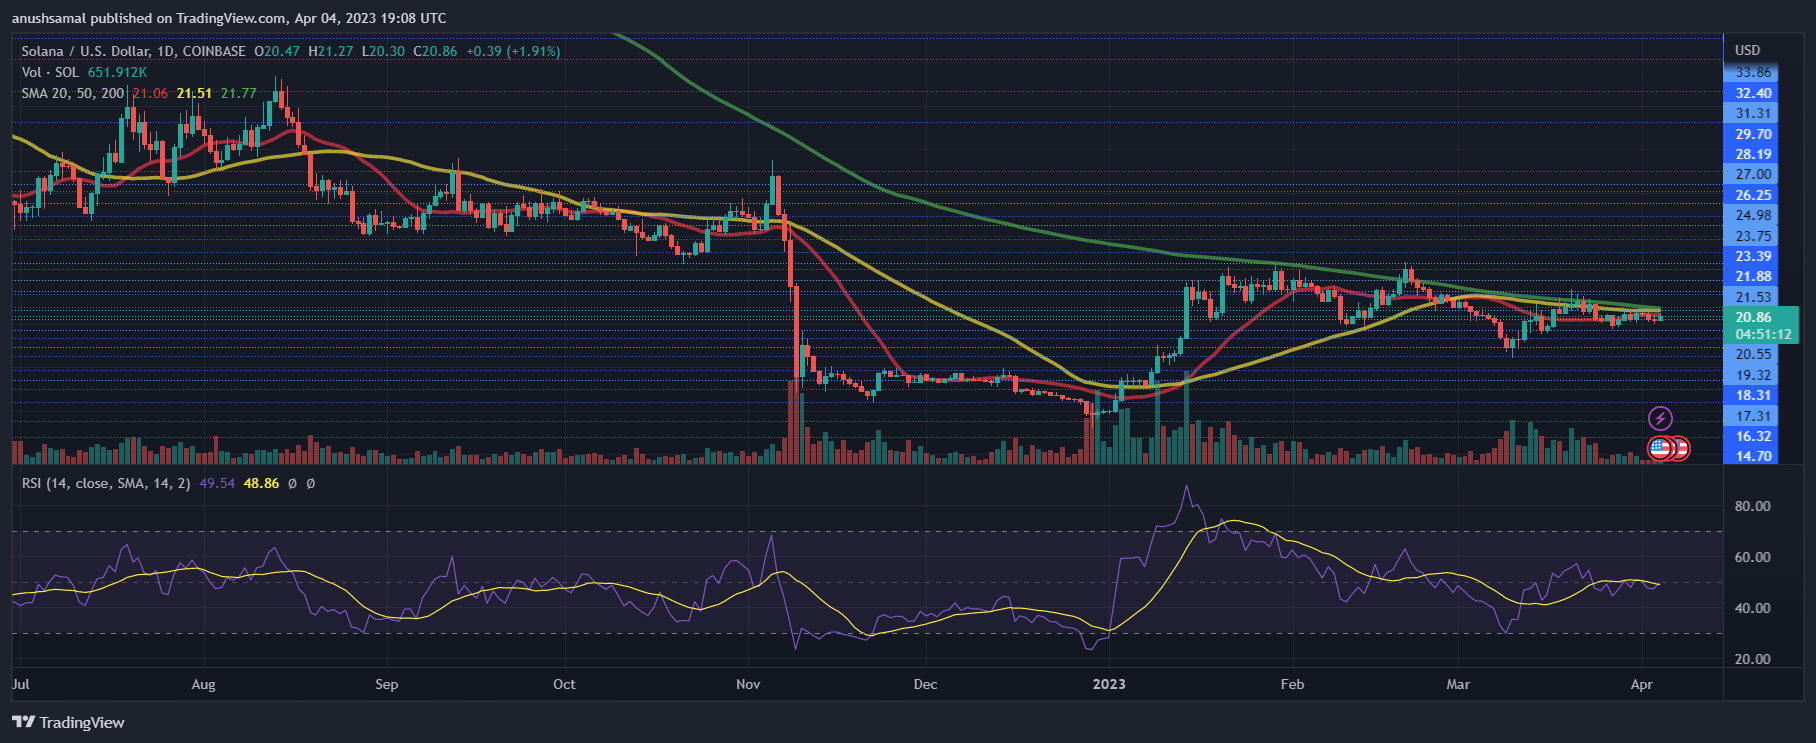The width and height of the screenshot is (1816, 743).
Task: Click the purple lightning bolt event icon
Action: point(1660,418)
